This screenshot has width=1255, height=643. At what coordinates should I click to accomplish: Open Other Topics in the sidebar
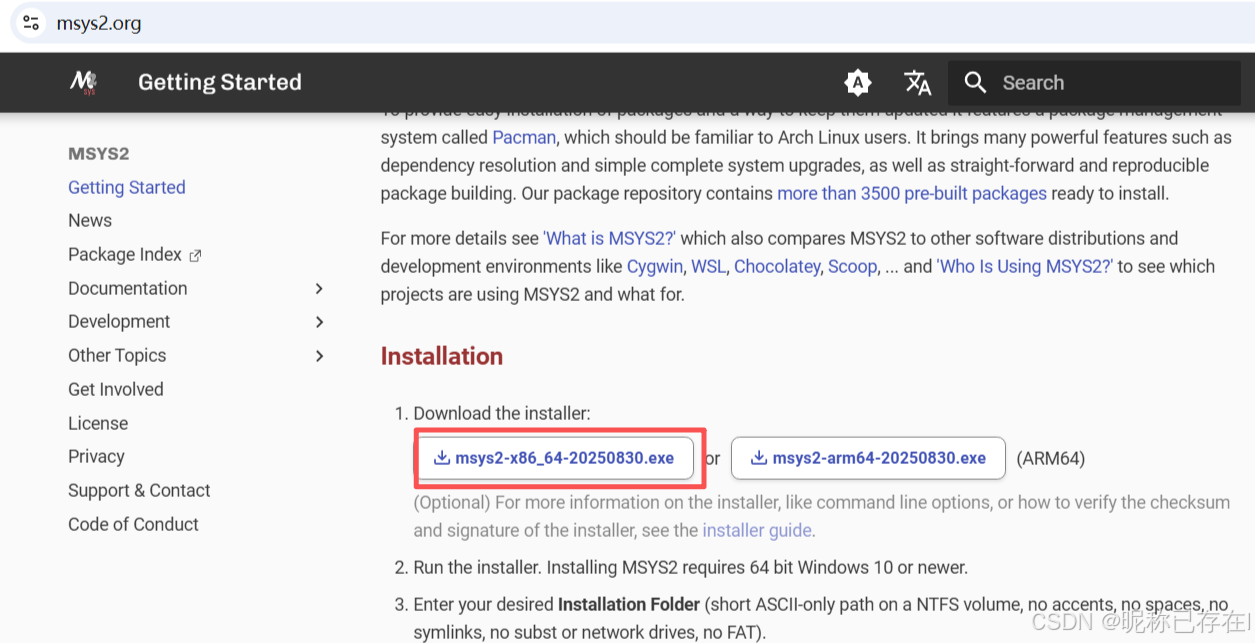click(117, 355)
